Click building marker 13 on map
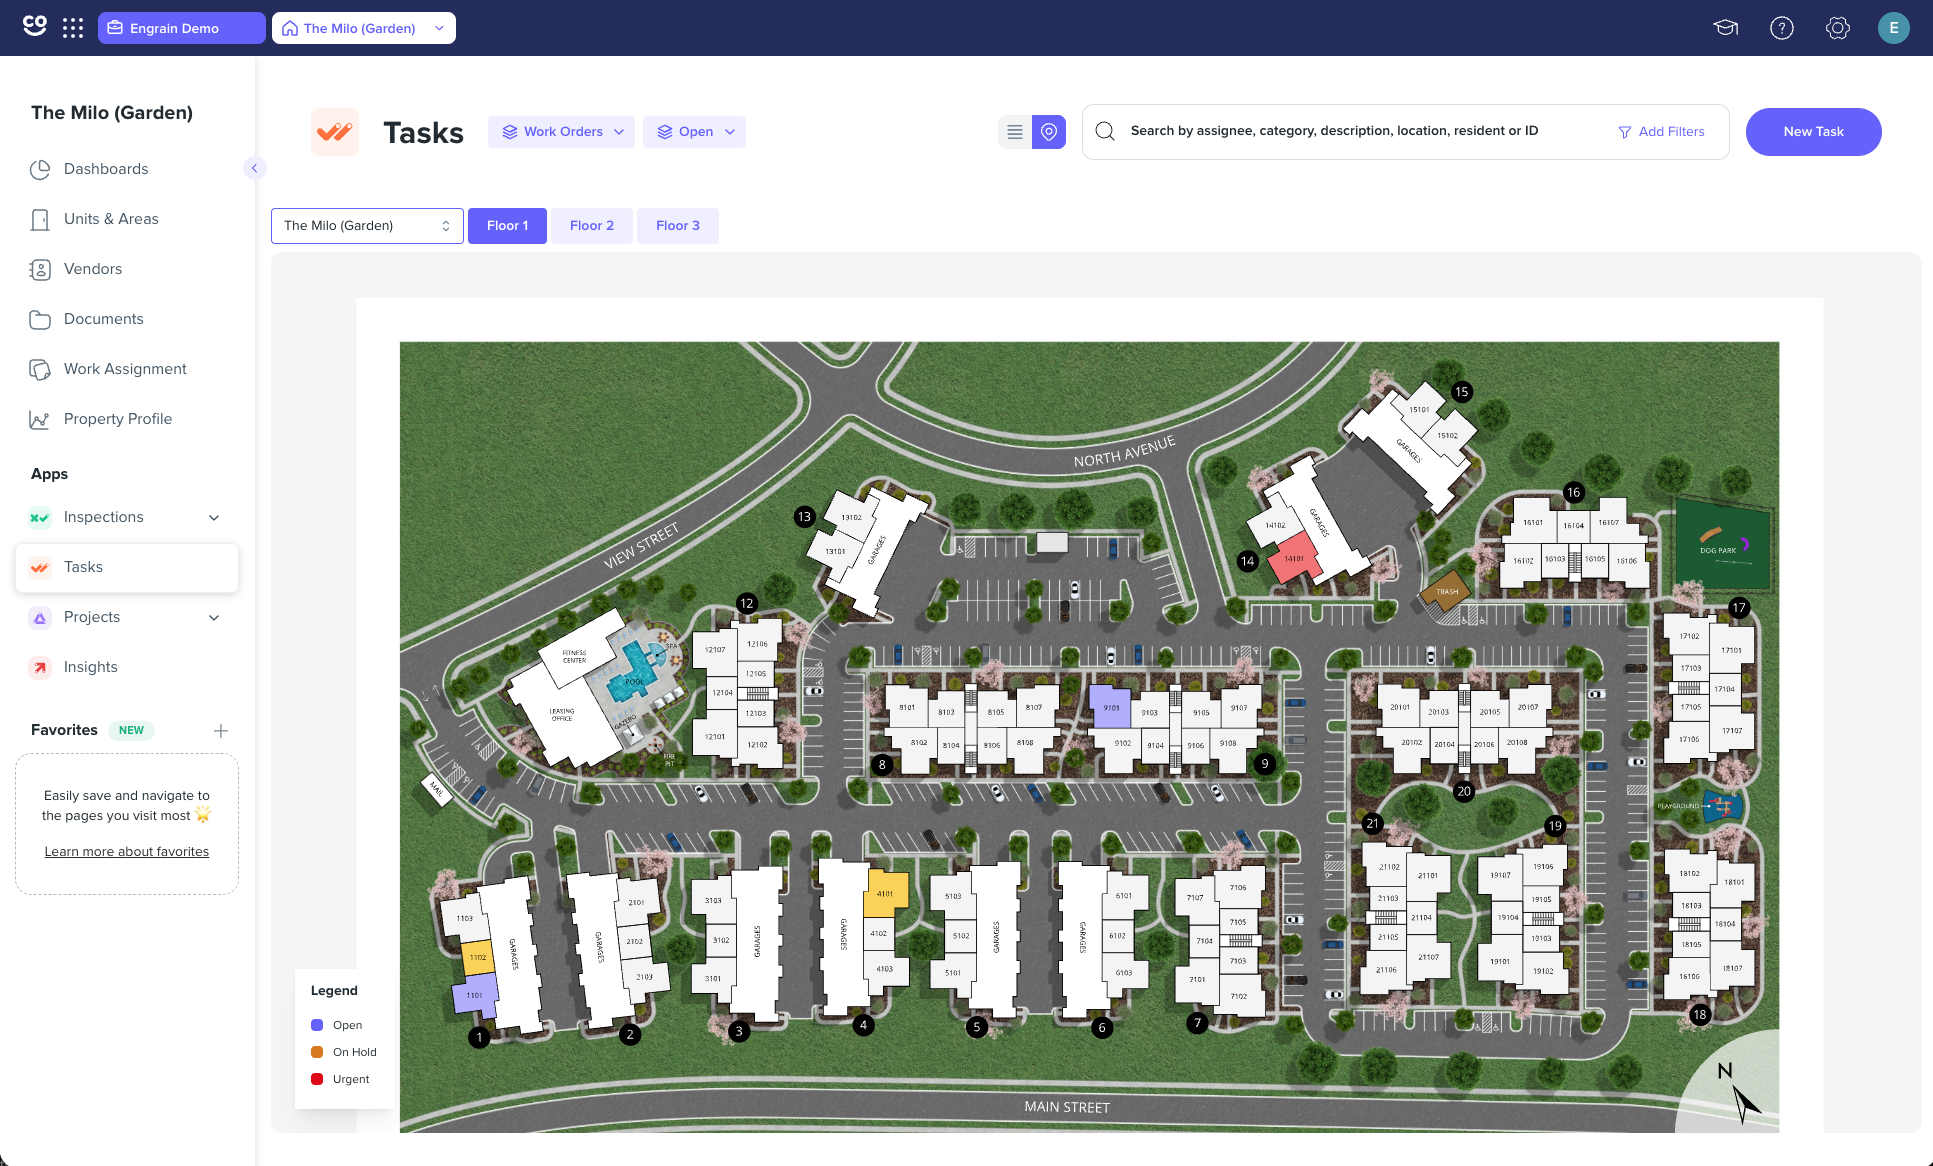The height and width of the screenshot is (1166, 1933). [x=804, y=517]
